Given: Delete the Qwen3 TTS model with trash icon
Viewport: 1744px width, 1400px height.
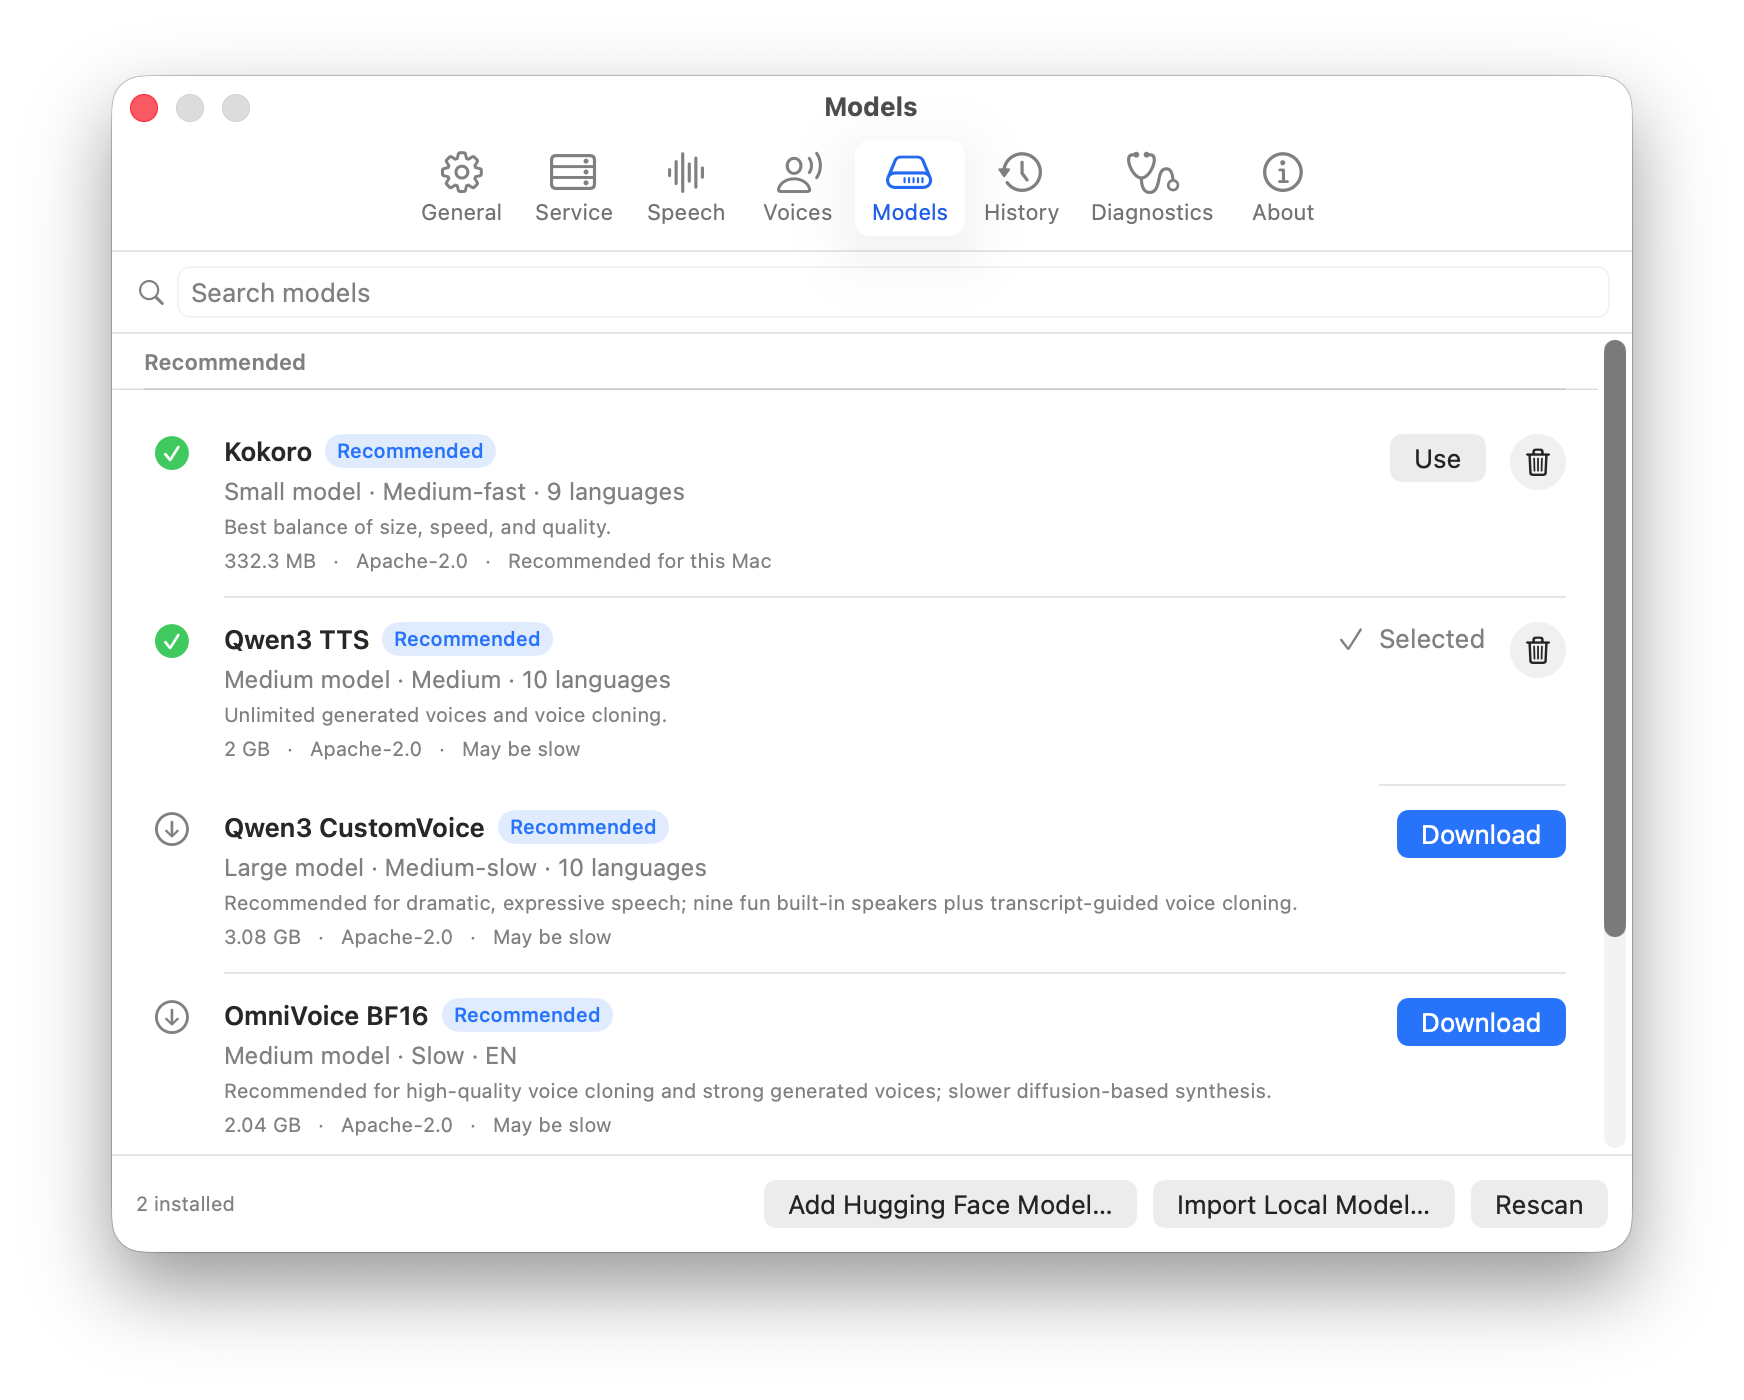Looking at the screenshot, I should (1538, 650).
